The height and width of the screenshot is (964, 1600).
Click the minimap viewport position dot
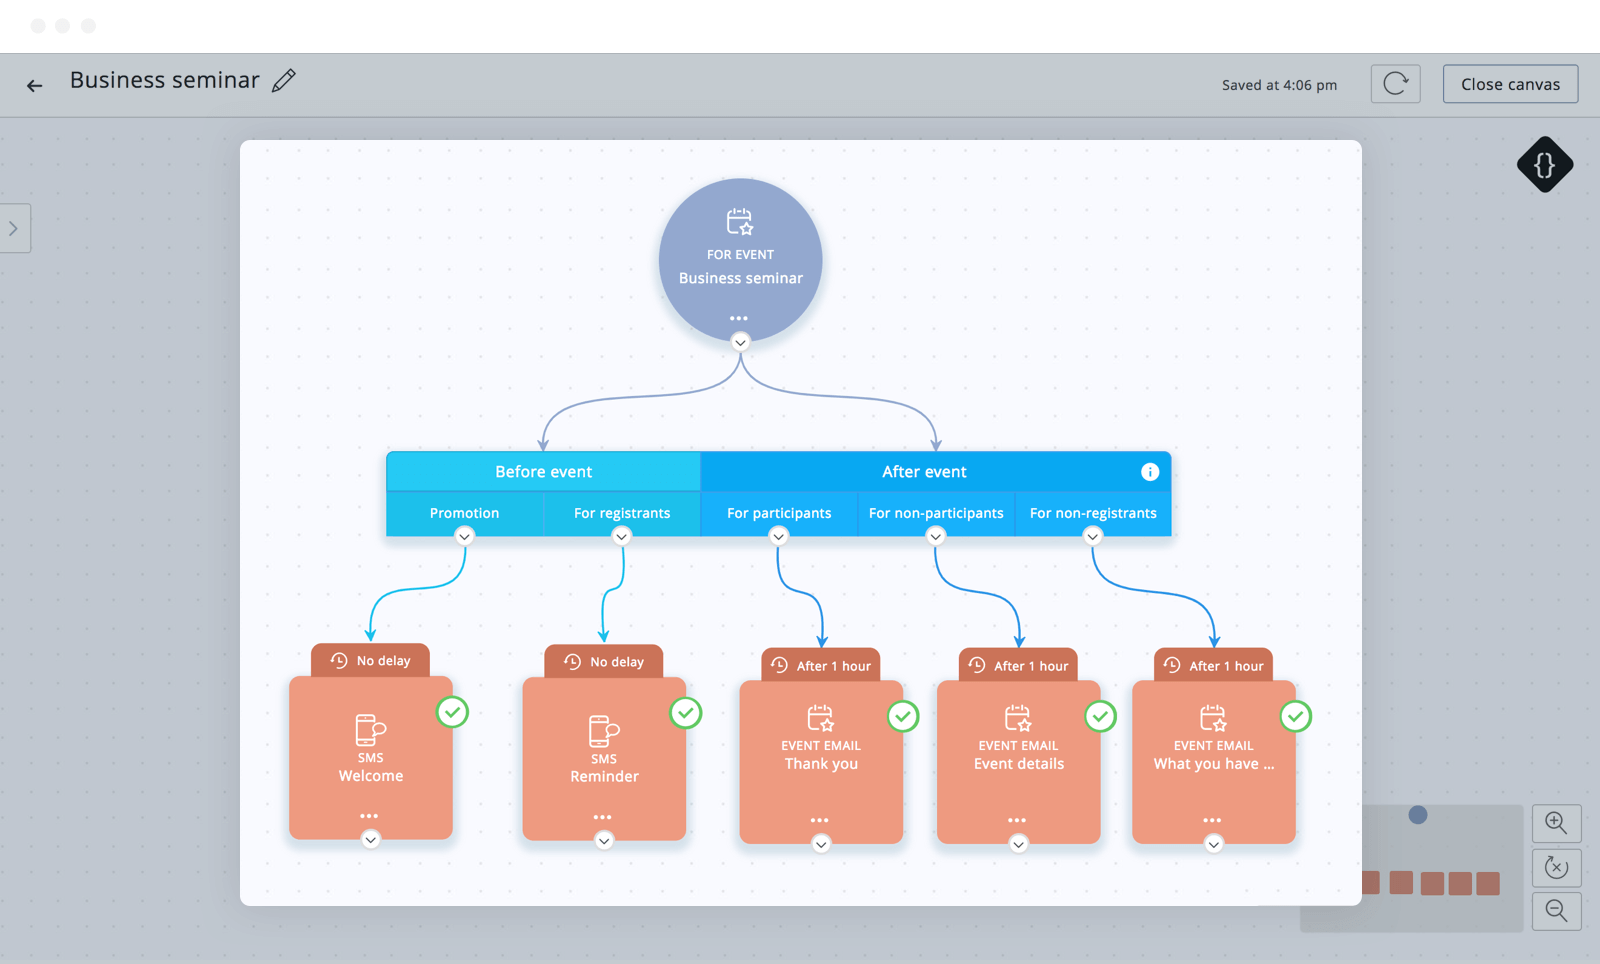[1417, 815]
